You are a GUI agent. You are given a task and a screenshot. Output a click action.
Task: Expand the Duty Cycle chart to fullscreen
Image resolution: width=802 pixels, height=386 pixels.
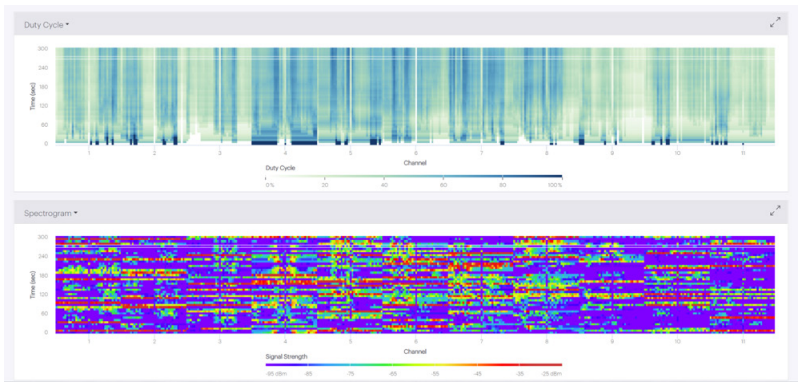pyautogui.click(x=775, y=22)
